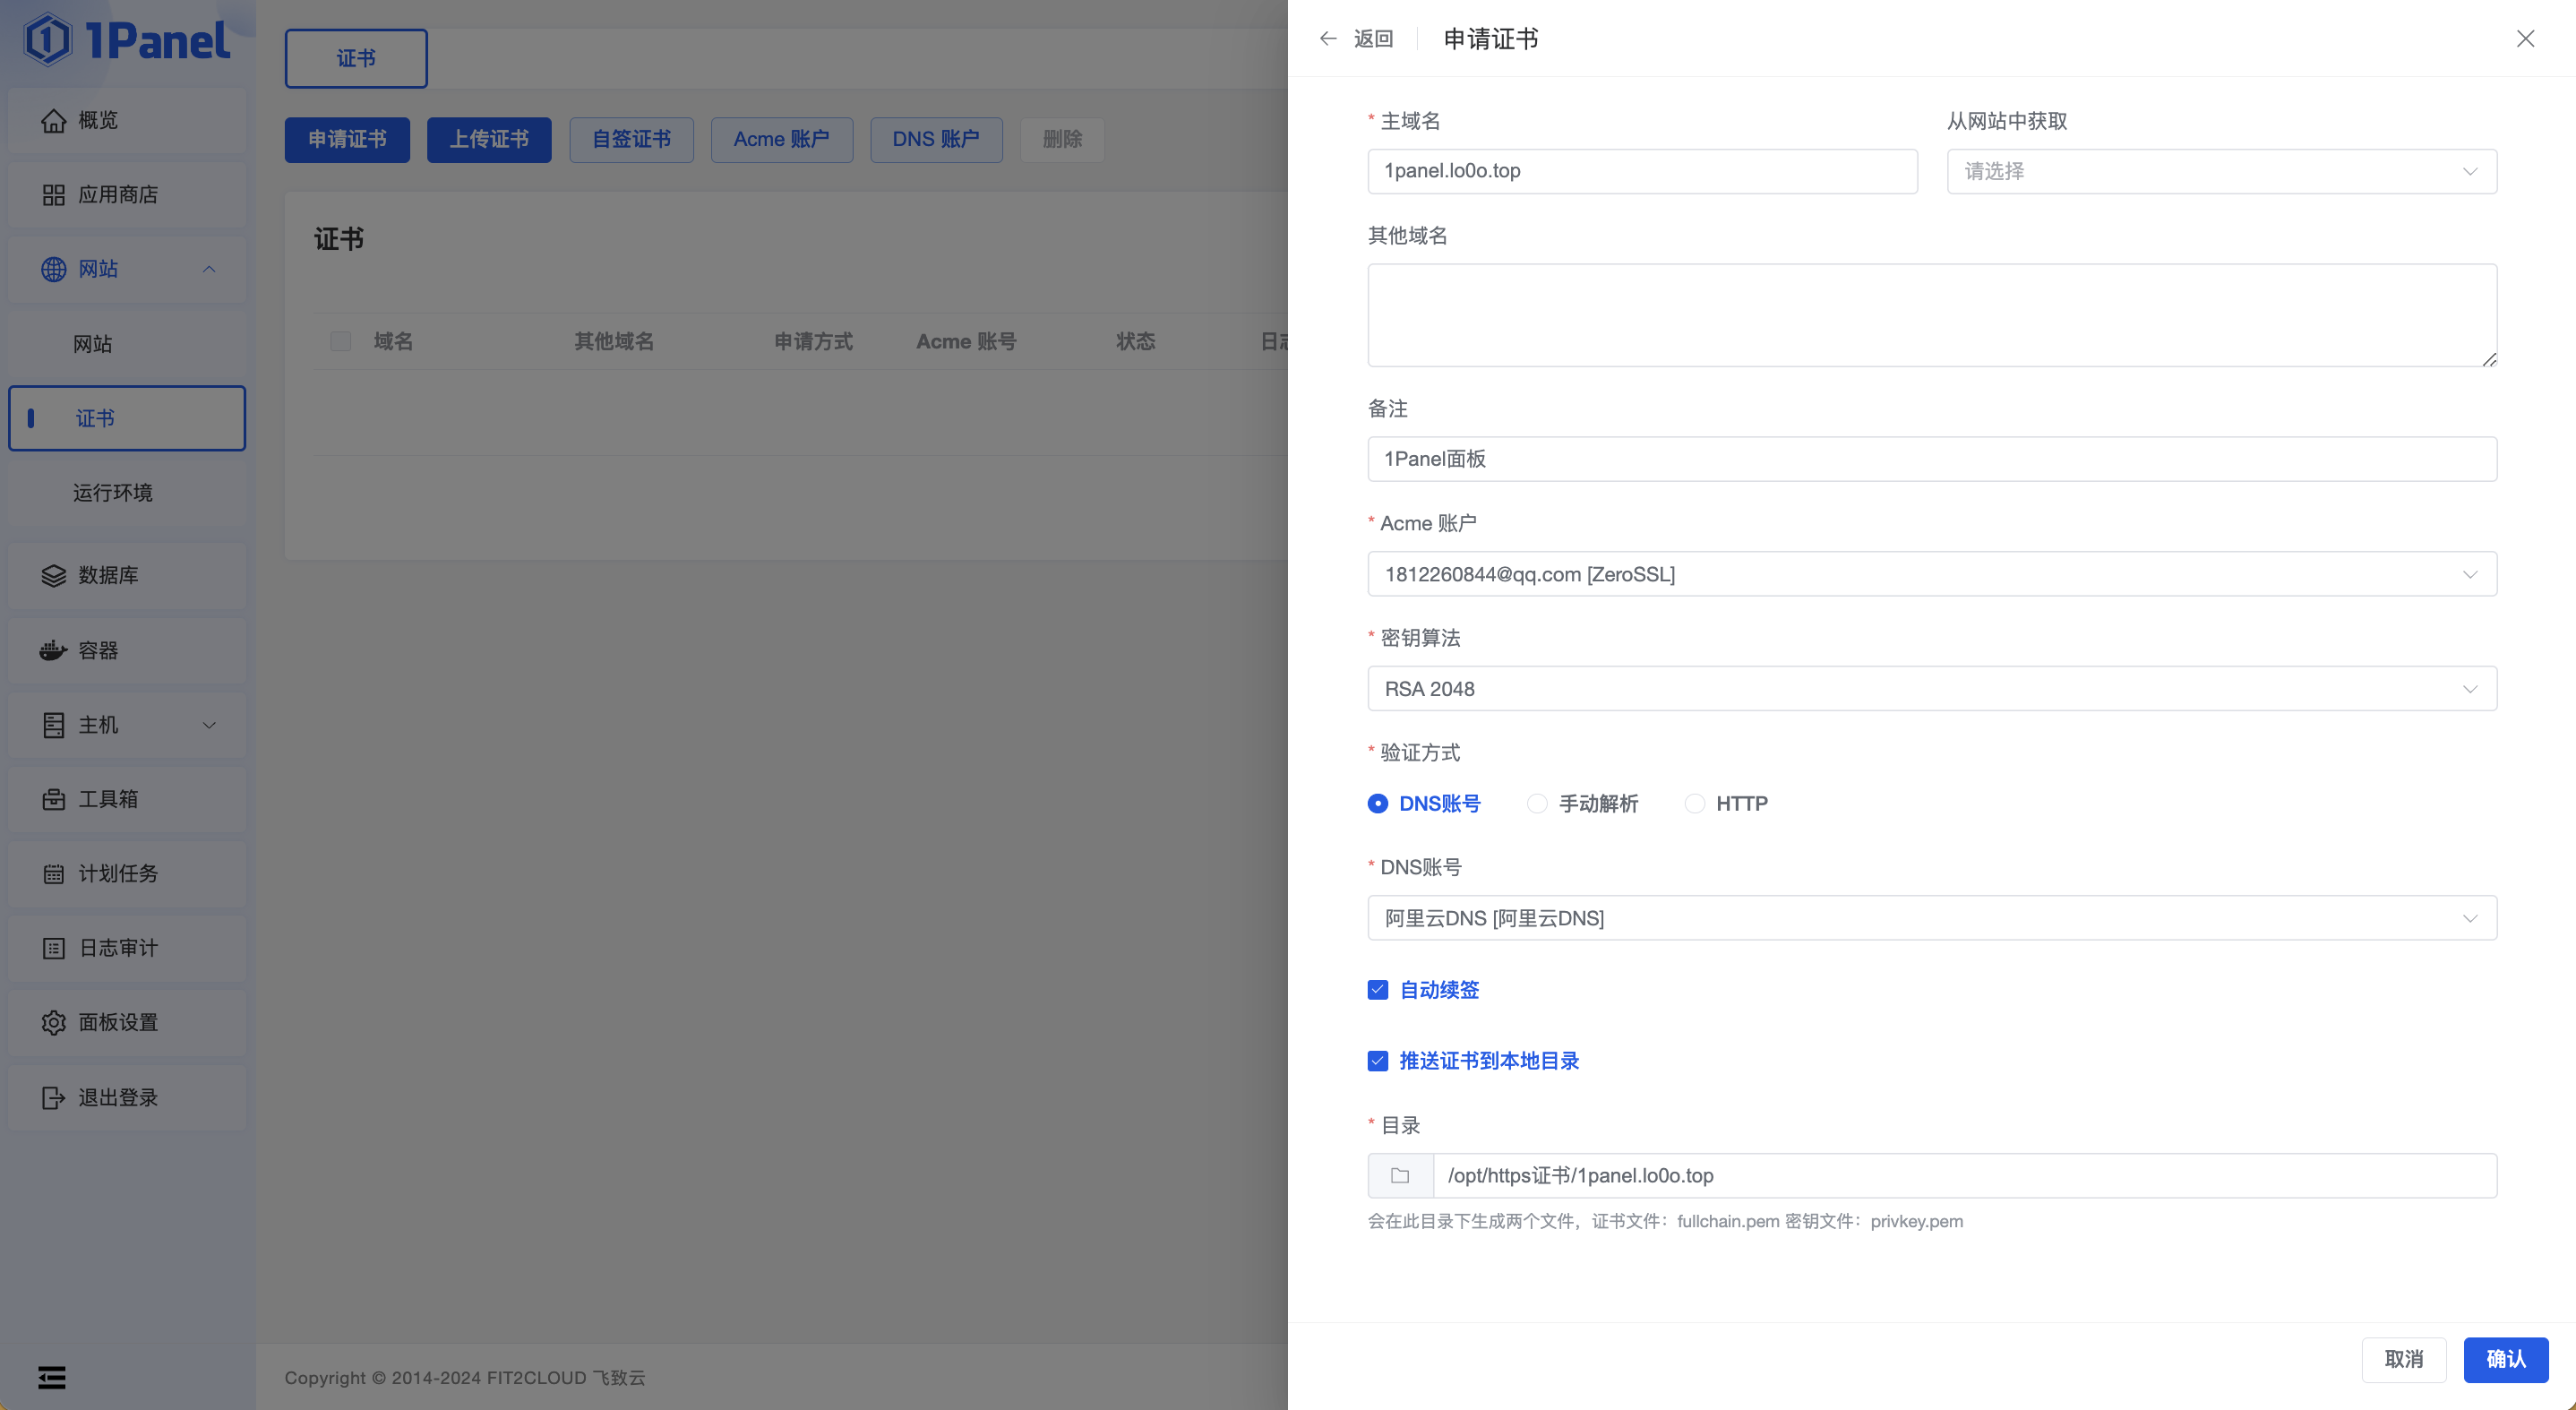Viewport: 2576px width, 1410px height.
Task: Click the 1Panel logo
Action: [127, 40]
